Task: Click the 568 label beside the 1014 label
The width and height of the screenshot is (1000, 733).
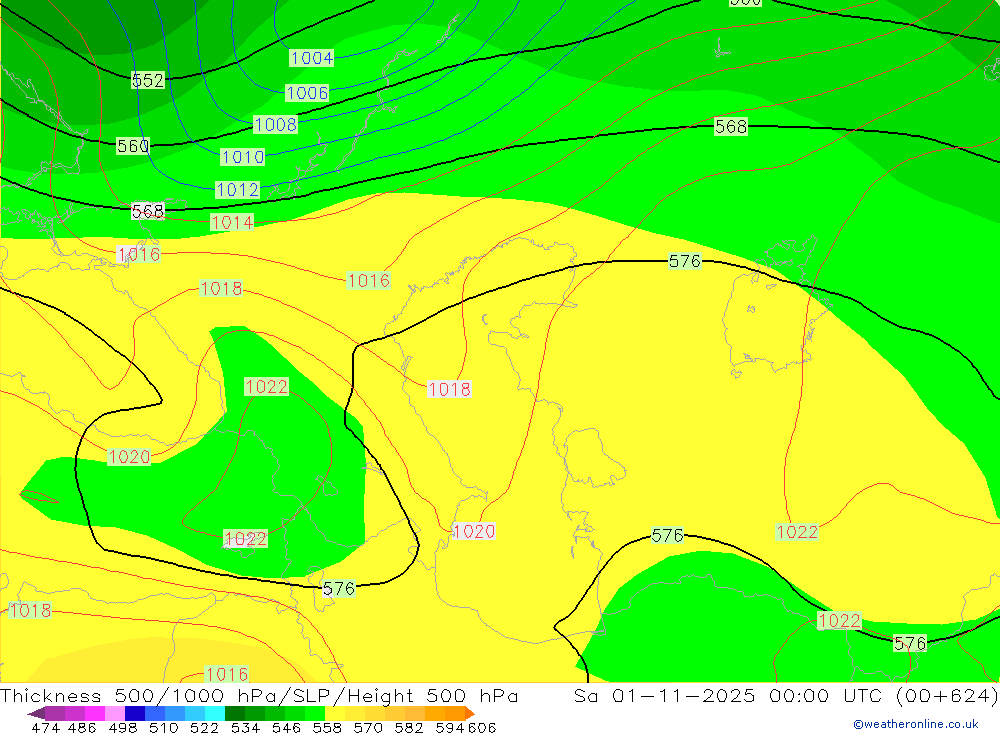Action: pyautogui.click(x=148, y=211)
